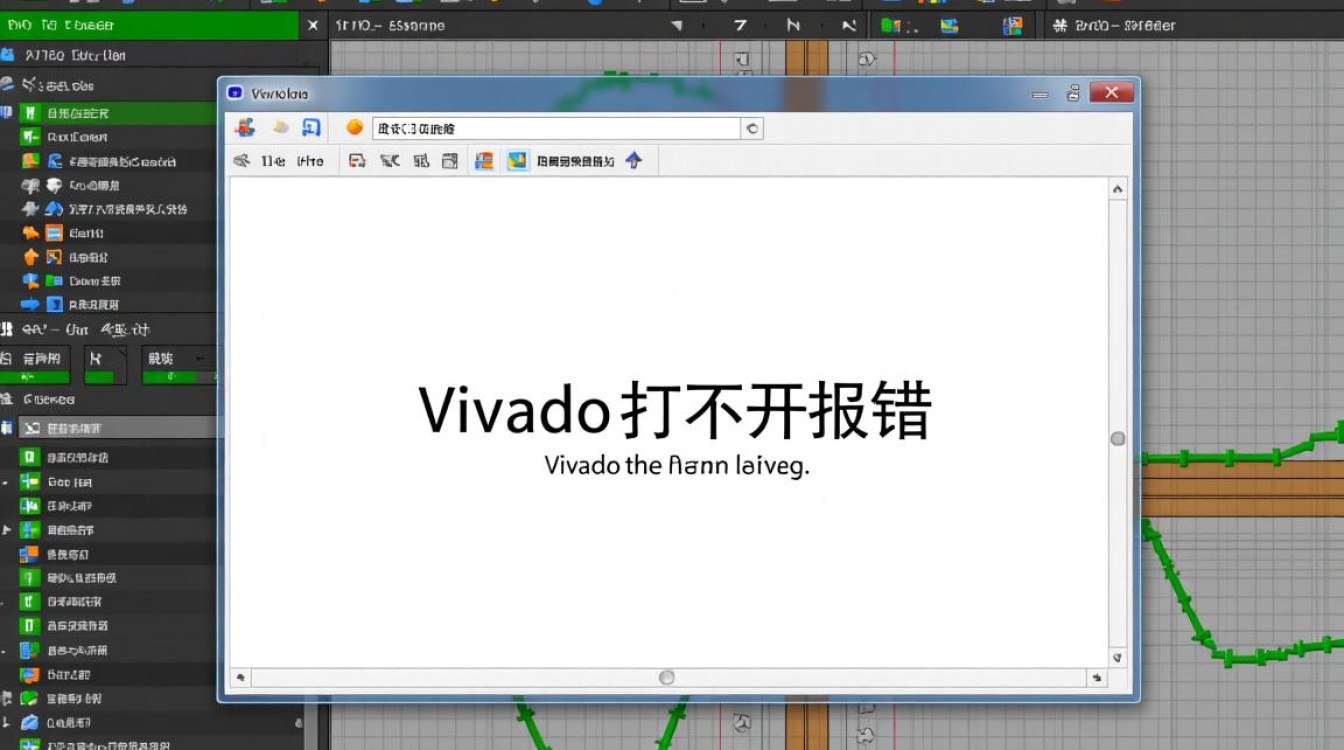Screen dimensions: 1344x750
Task: Click the blue app icon in dialog title bar
Action: coord(235,93)
